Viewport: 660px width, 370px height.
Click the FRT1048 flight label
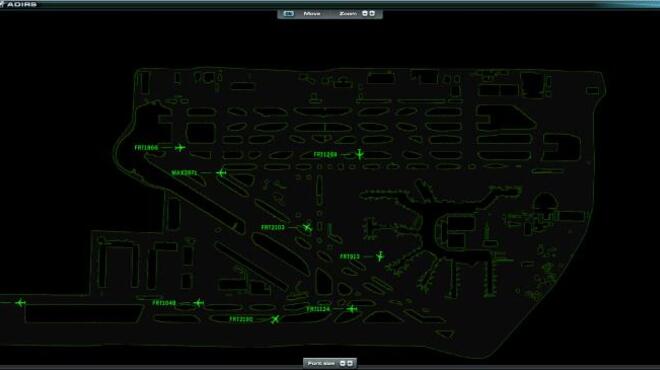coord(164,303)
